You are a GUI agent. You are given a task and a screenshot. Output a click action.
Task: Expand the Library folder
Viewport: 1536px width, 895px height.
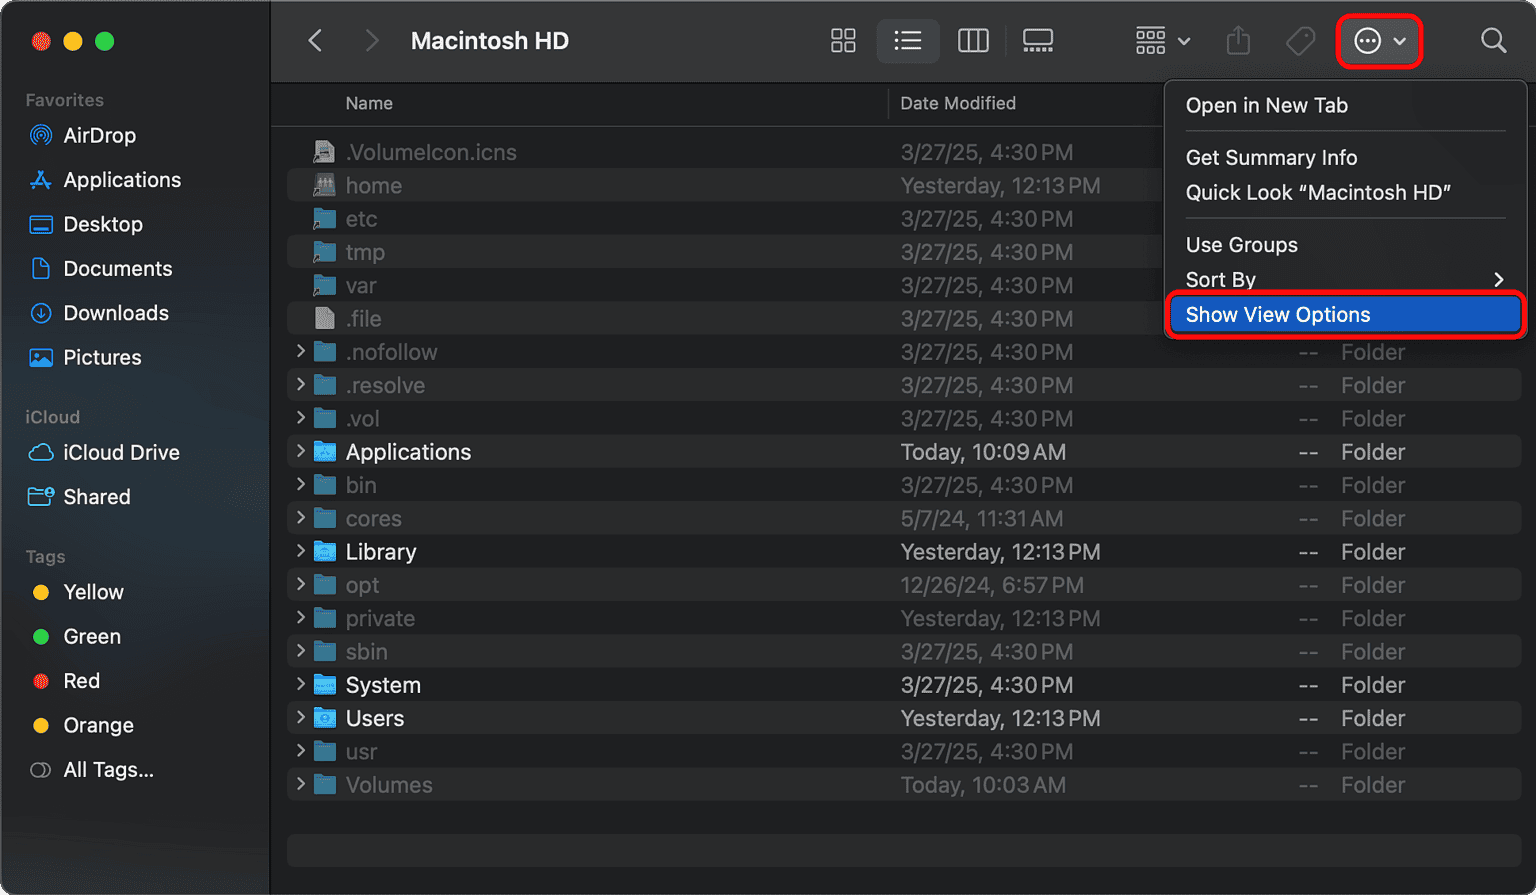(300, 551)
